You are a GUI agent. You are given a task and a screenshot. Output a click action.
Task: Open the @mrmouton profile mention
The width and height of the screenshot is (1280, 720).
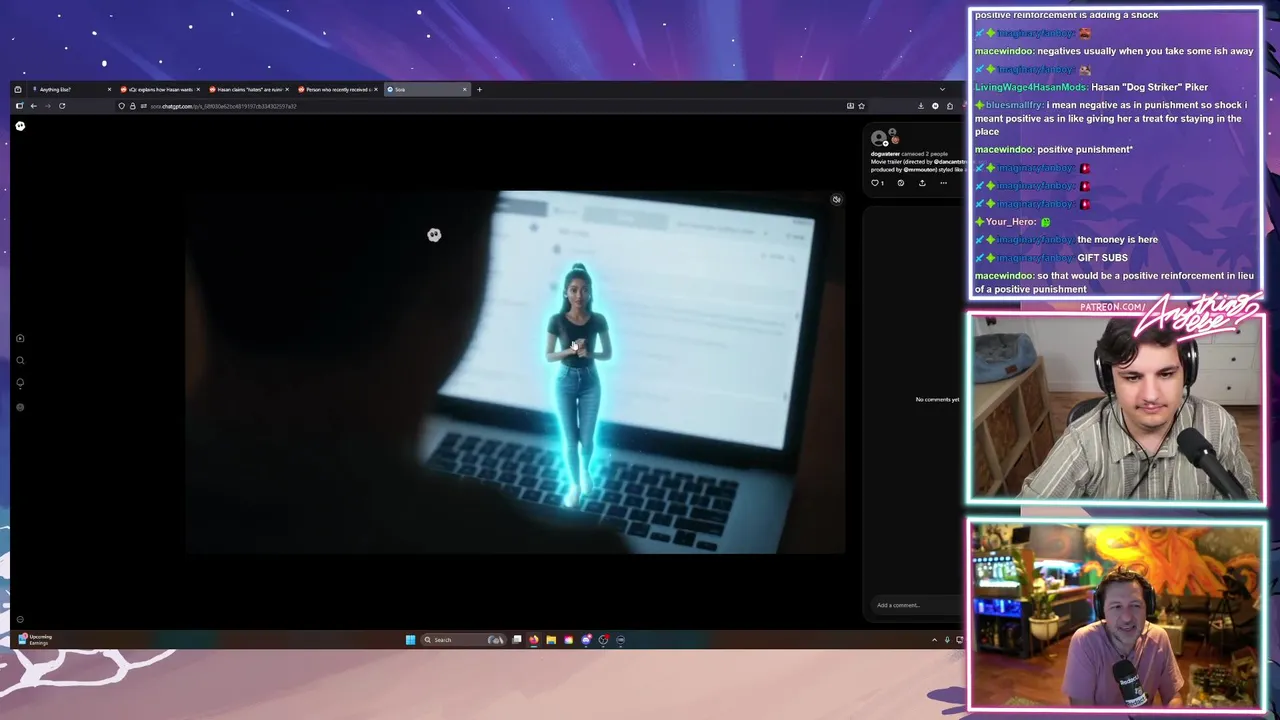[x=920, y=170]
